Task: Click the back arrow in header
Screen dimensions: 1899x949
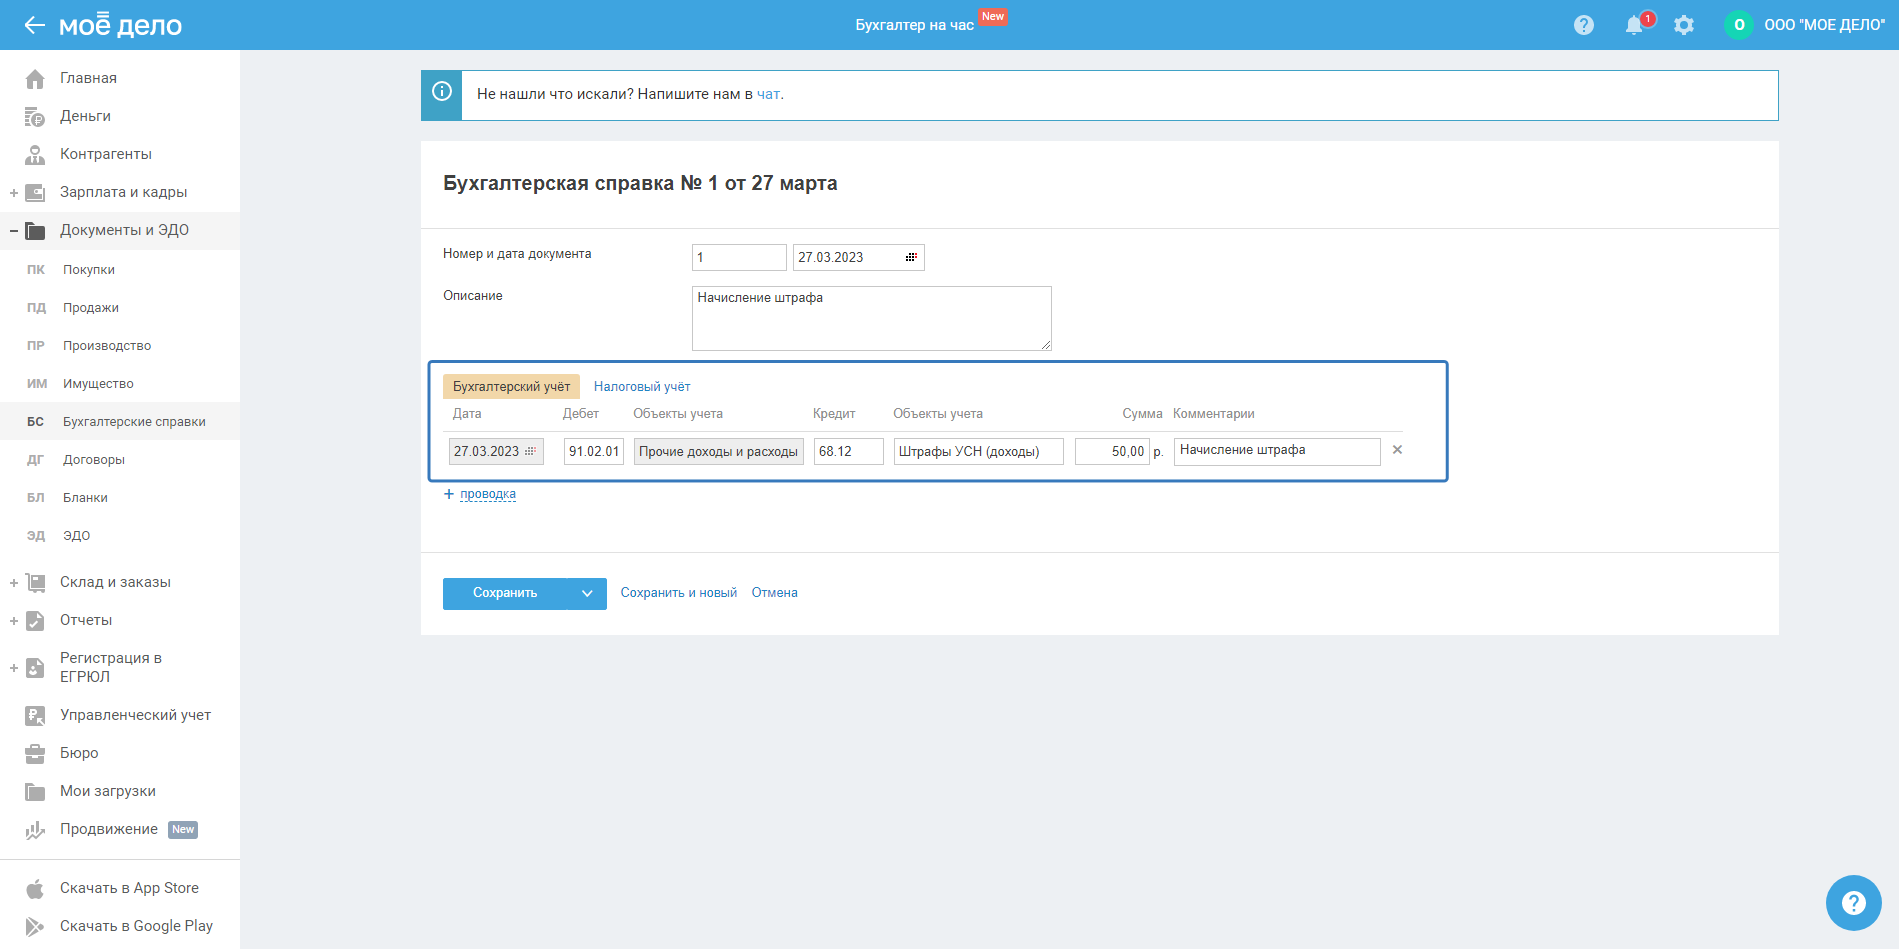Action: click(34, 25)
